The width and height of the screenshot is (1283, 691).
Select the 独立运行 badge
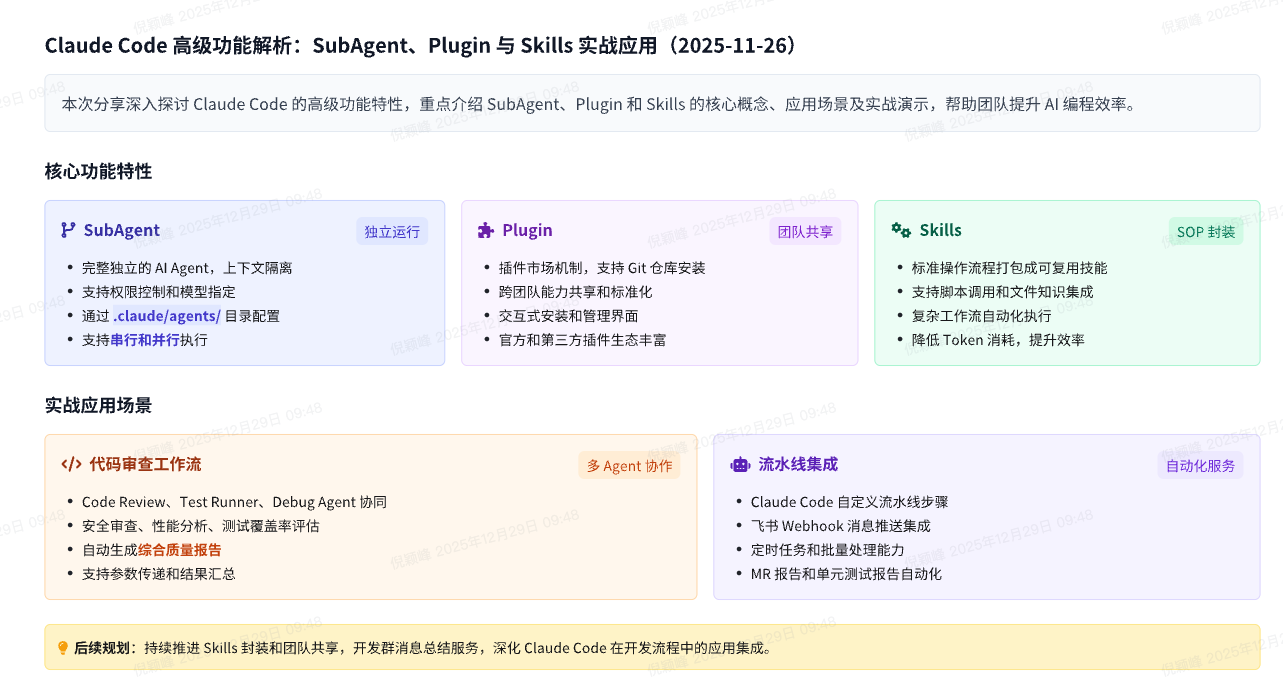[x=392, y=232]
